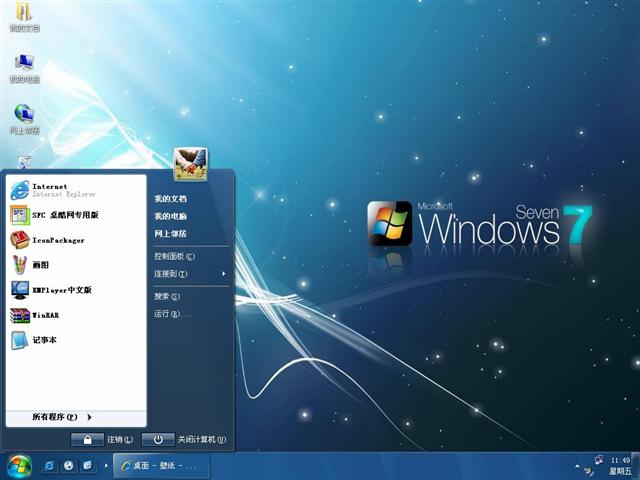Select 我的电脑 in Start menu right pane
Screen dimensions: 640x480
(170, 216)
